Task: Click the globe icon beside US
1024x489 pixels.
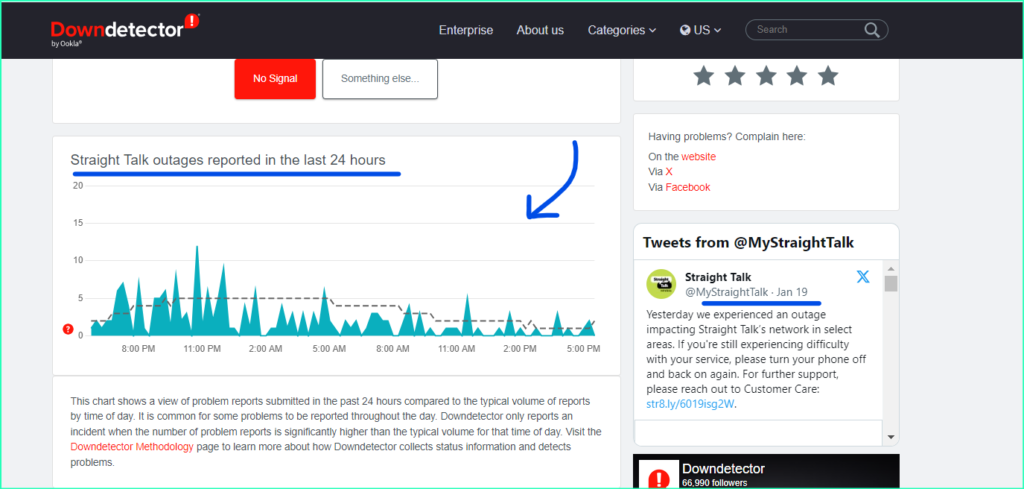Action: pos(685,30)
